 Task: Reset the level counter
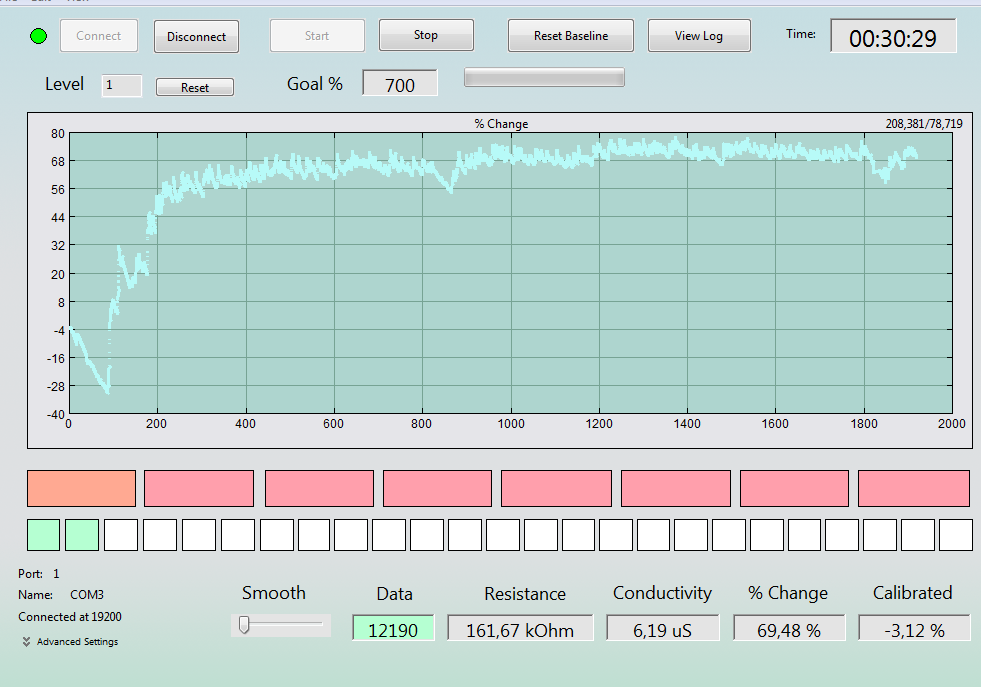click(195, 87)
